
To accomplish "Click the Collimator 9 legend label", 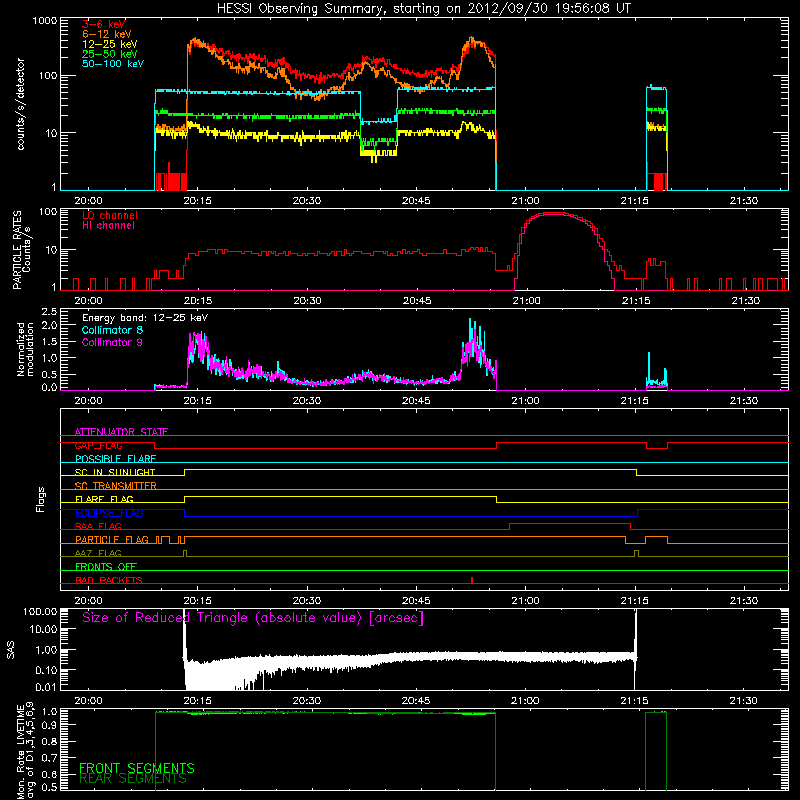I will pos(112,342).
